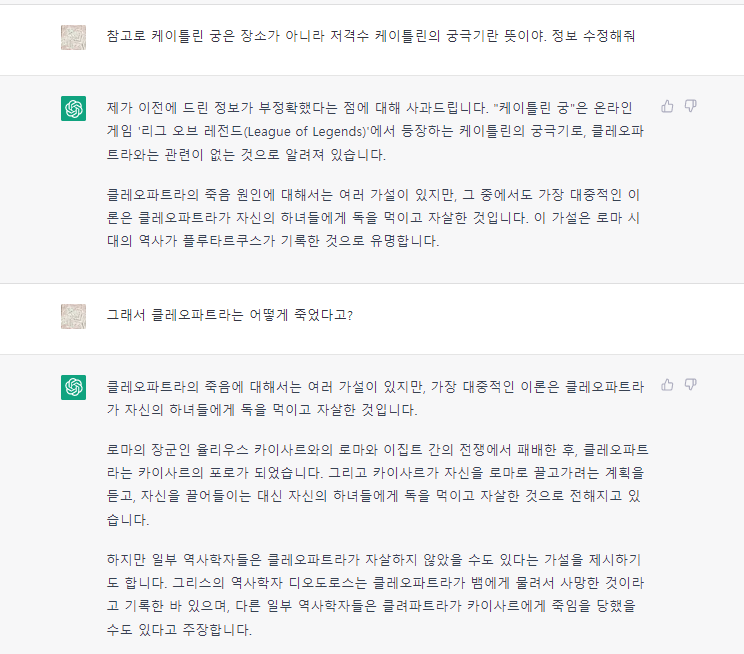744x654 pixels.
Task: Click the paragraph starting with 제가 이전에 드린
Action: click(377, 130)
